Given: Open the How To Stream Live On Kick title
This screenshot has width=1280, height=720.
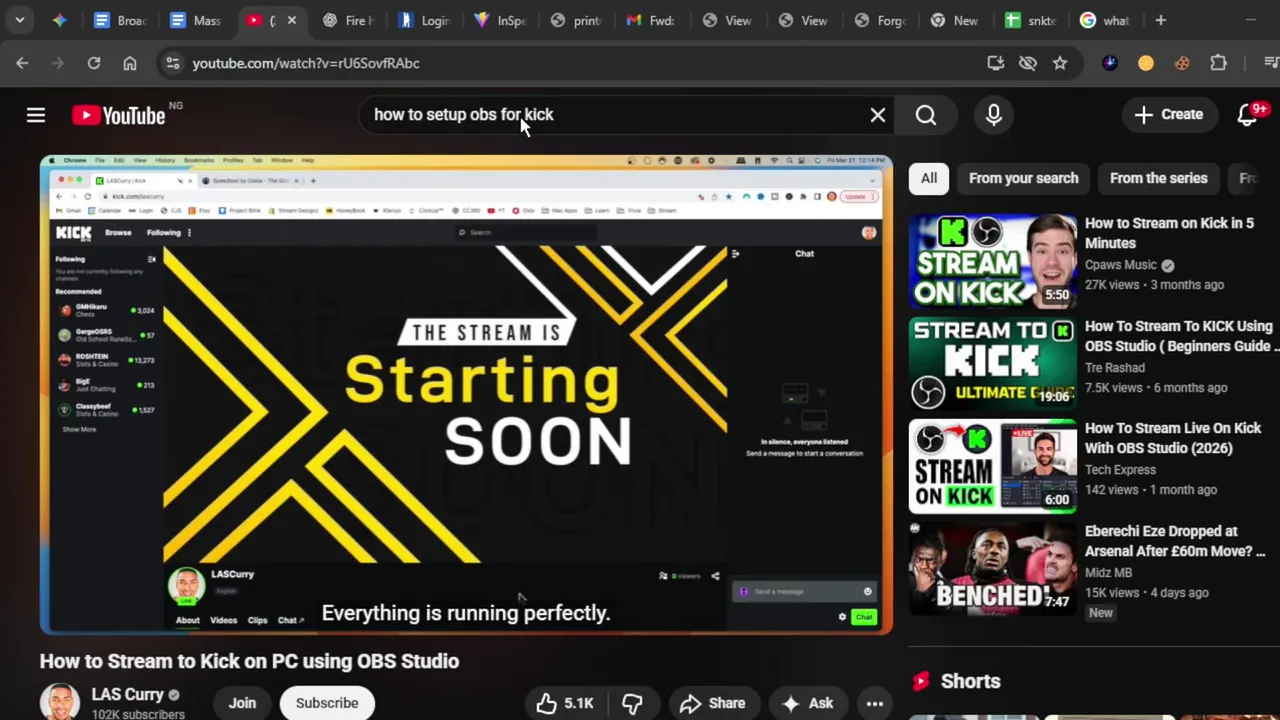Looking at the screenshot, I should pos(1173,438).
